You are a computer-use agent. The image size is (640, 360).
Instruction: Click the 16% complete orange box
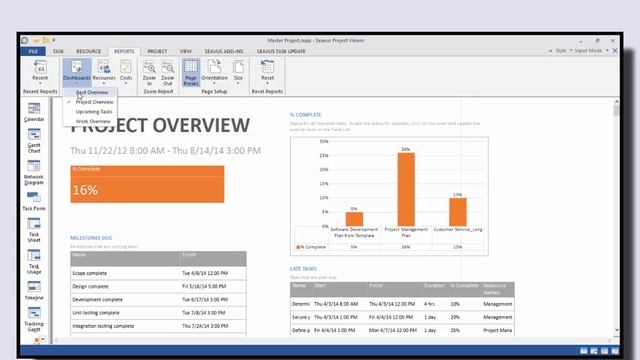pyautogui.click(x=147, y=184)
